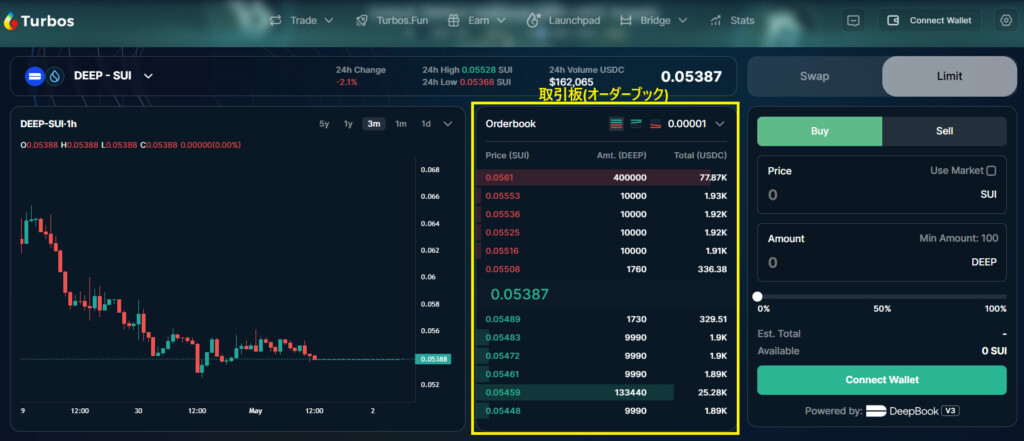Open the Bridge menu
The width and height of the screenshot is (1024, 441).
pos(654,20)
